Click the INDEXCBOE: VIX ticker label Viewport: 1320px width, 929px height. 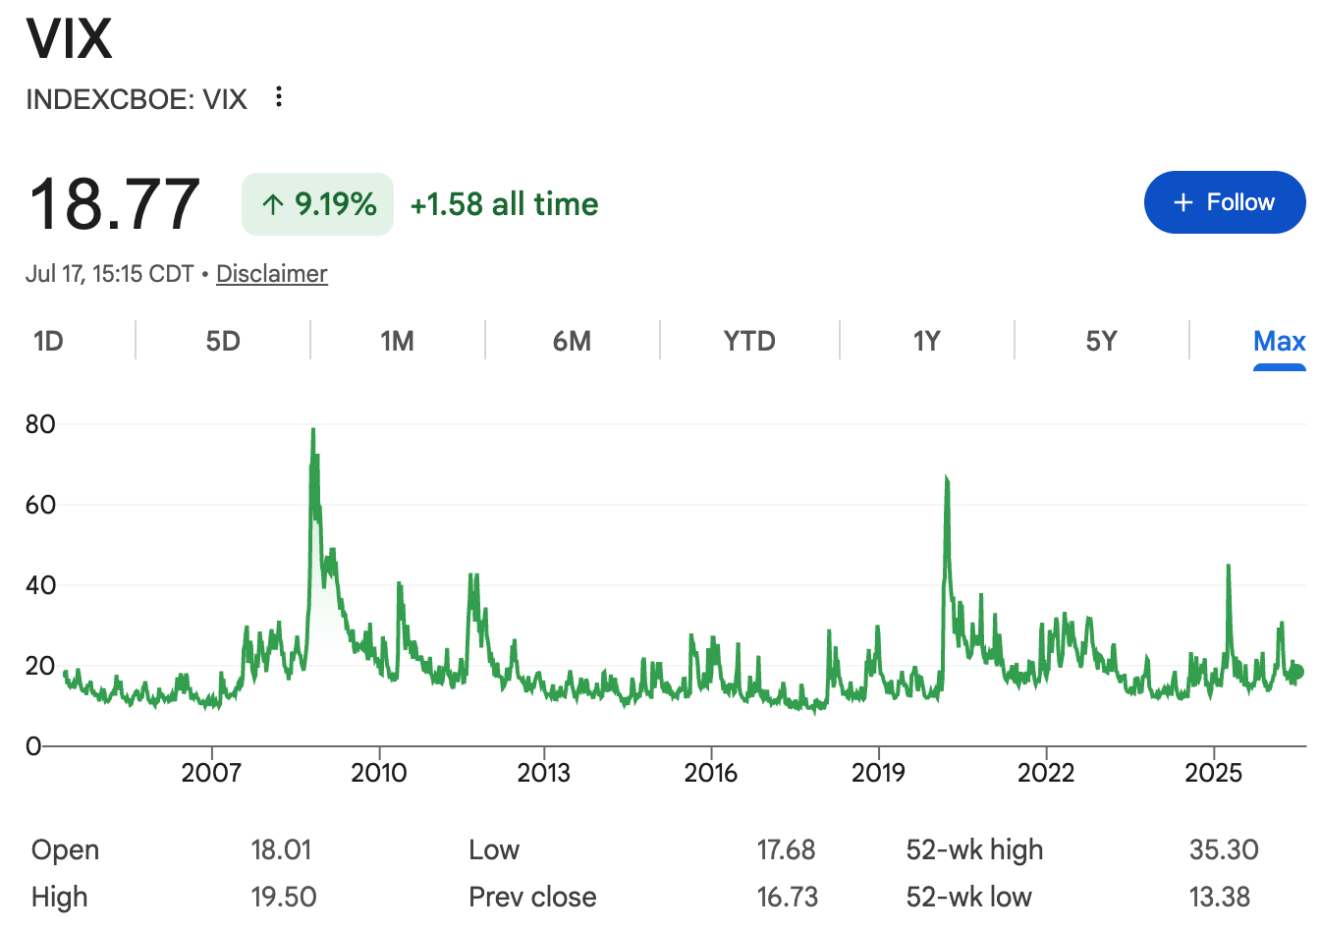click(x=136, y=99)
